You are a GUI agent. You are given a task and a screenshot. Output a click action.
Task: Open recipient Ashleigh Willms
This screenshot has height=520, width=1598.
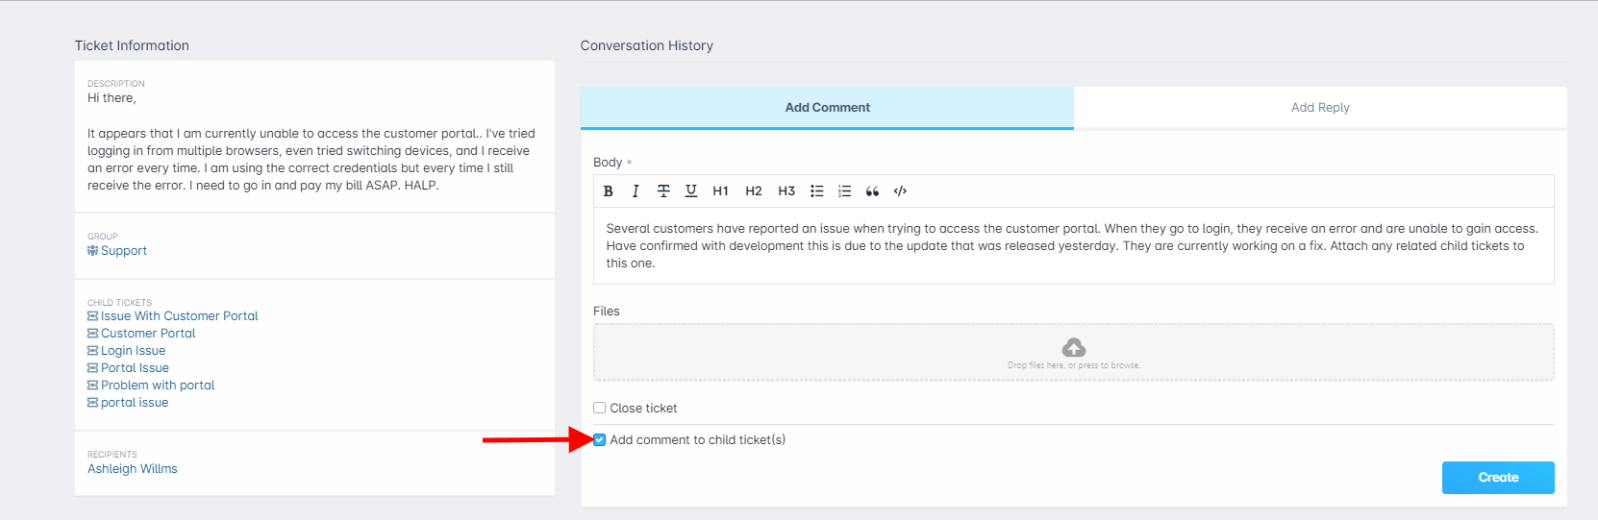[132, 469]
